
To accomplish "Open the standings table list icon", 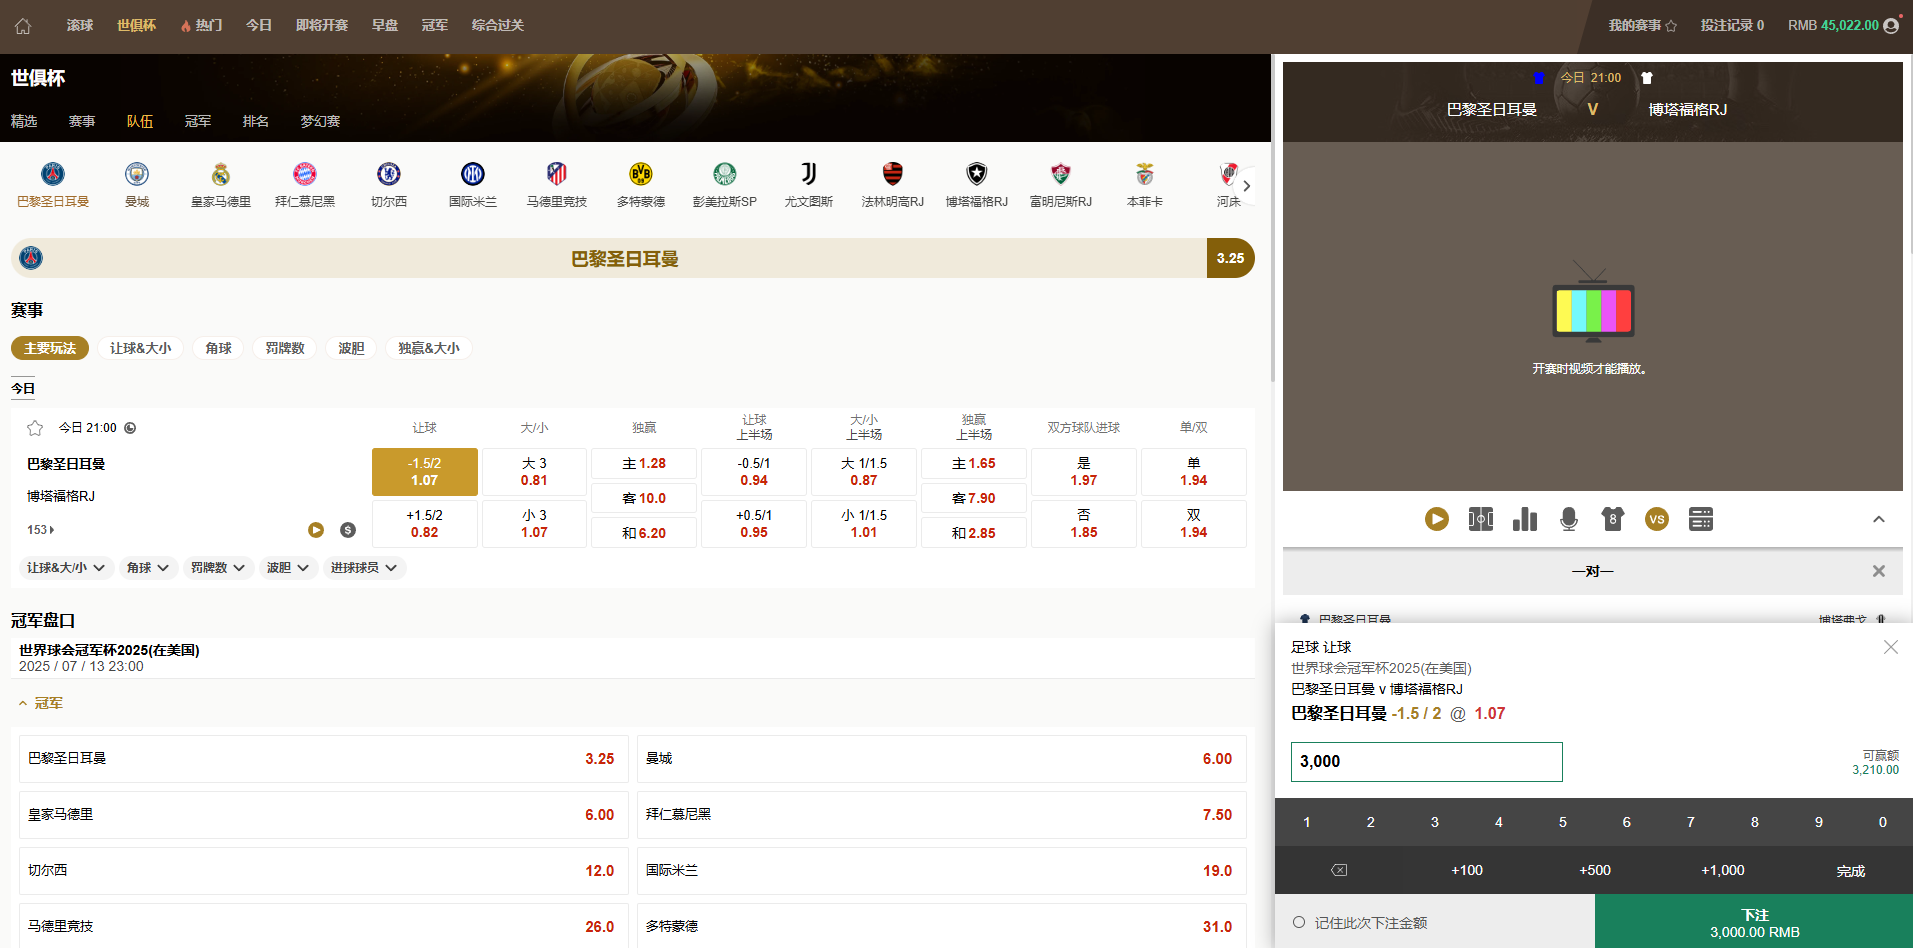I will (x=1701, y=519).
